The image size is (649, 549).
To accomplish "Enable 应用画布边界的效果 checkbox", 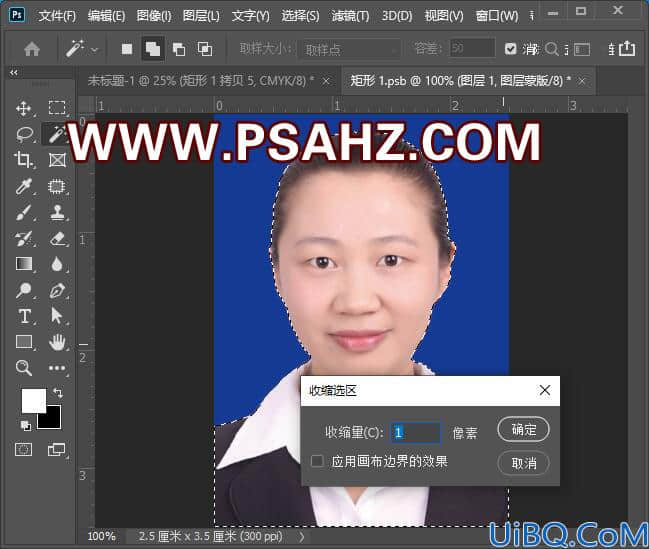I will (317, 461).
